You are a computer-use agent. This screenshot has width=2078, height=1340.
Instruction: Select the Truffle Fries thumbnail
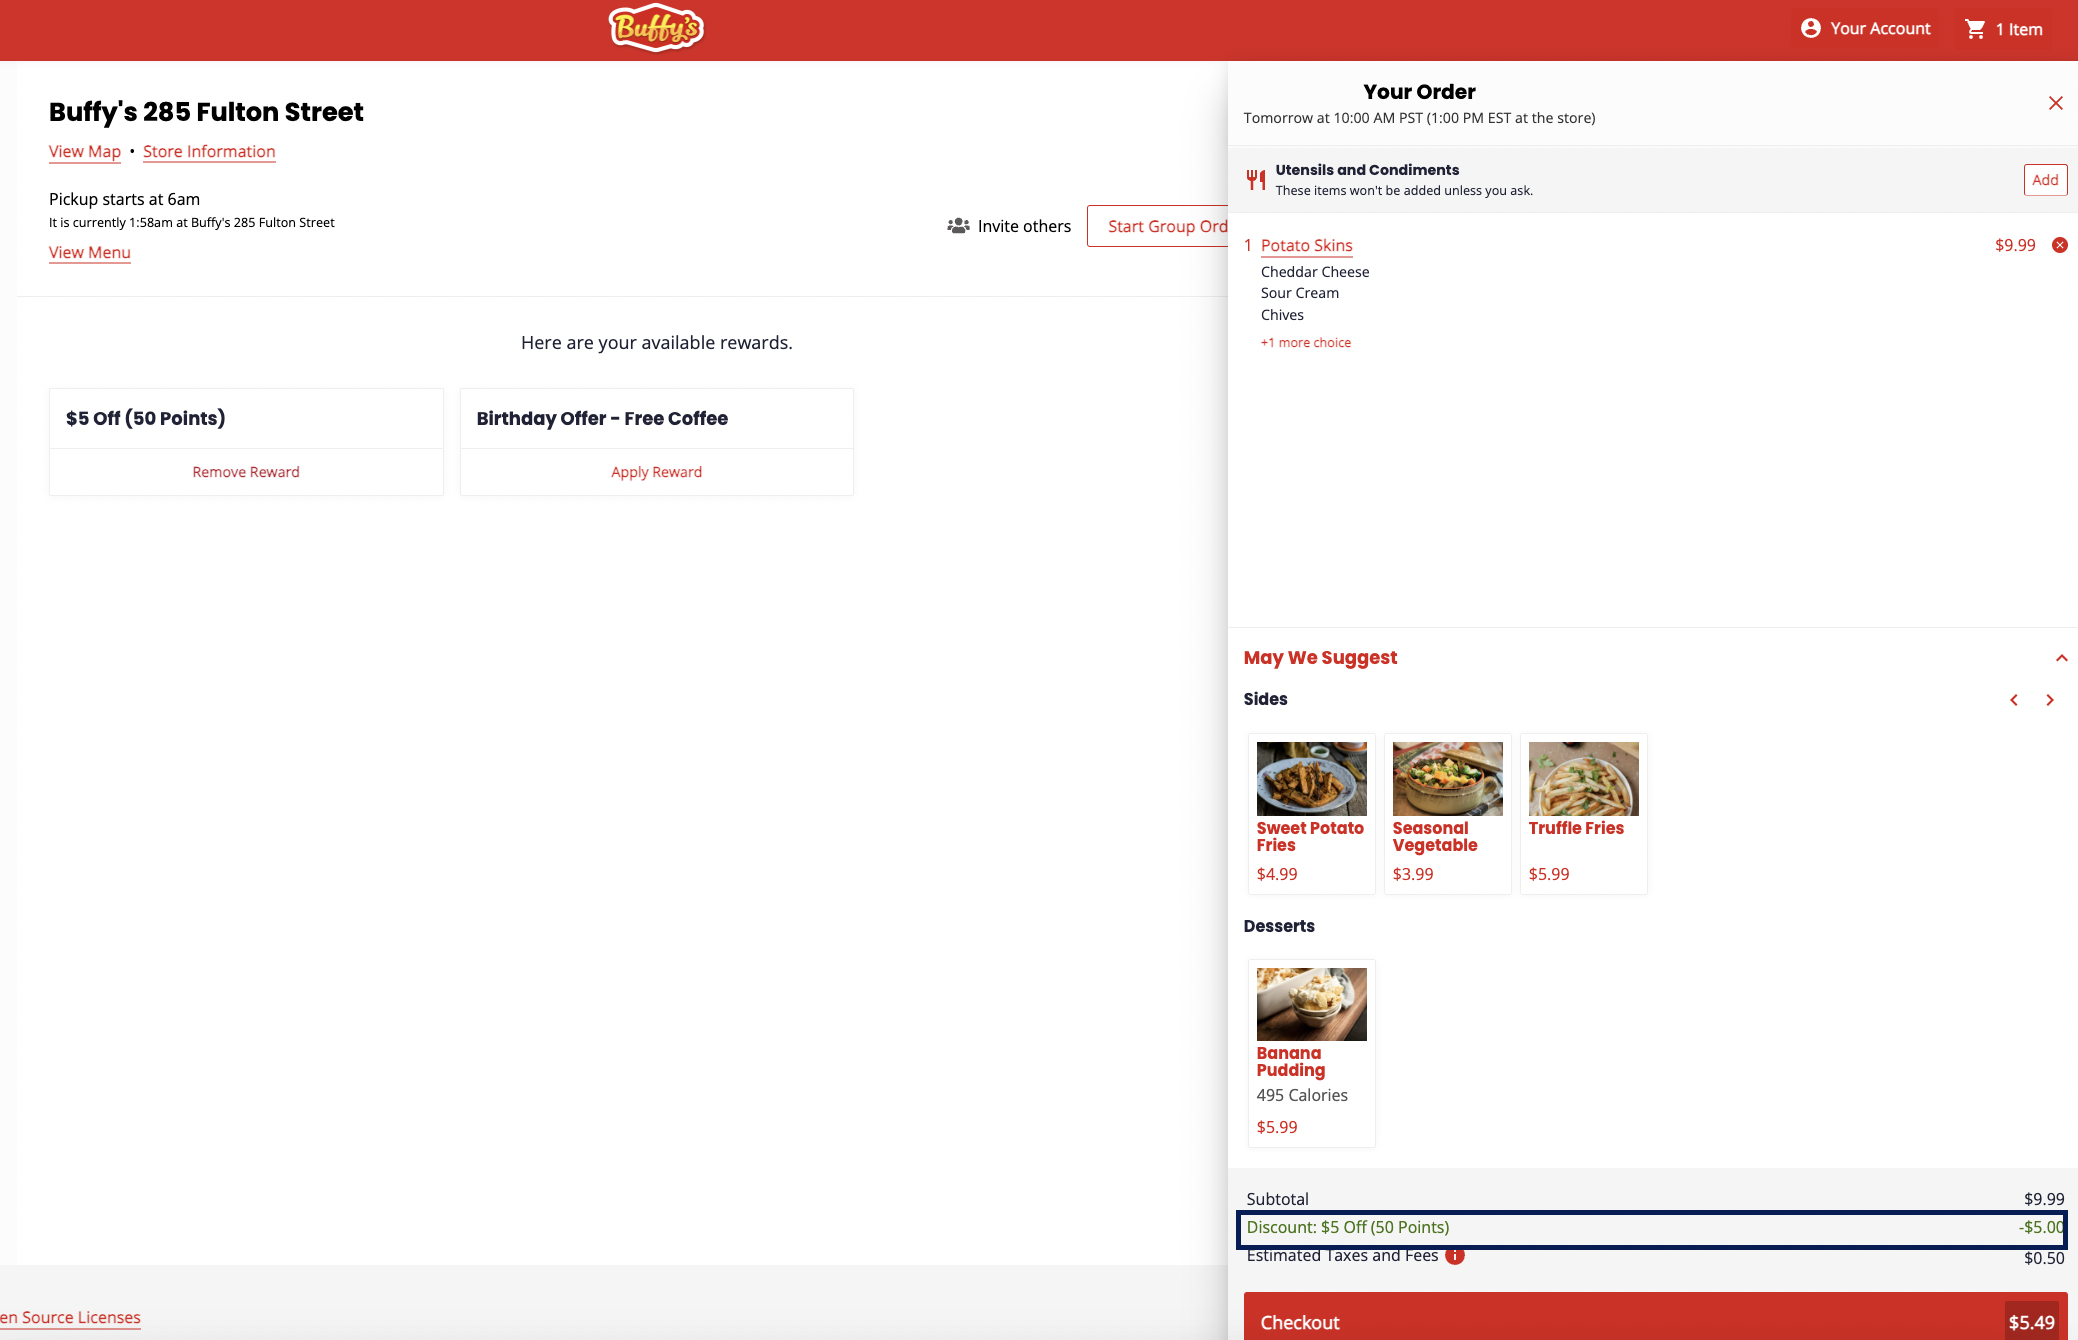click(1583, 779)
